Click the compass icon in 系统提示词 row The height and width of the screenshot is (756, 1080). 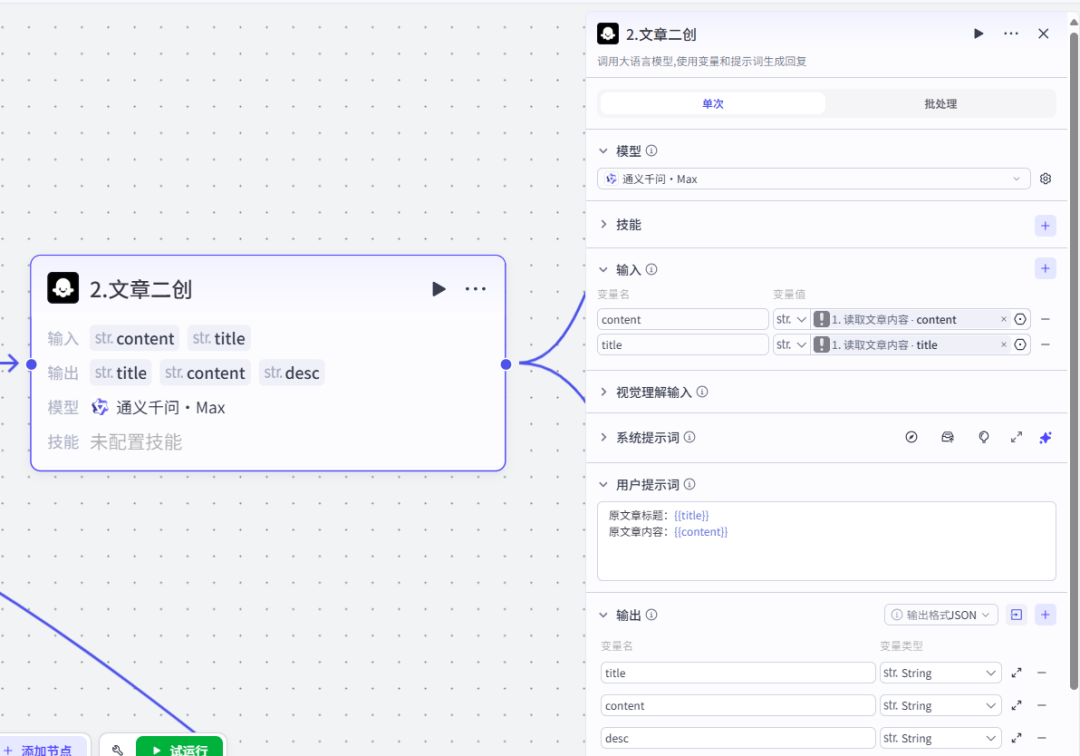911,437
